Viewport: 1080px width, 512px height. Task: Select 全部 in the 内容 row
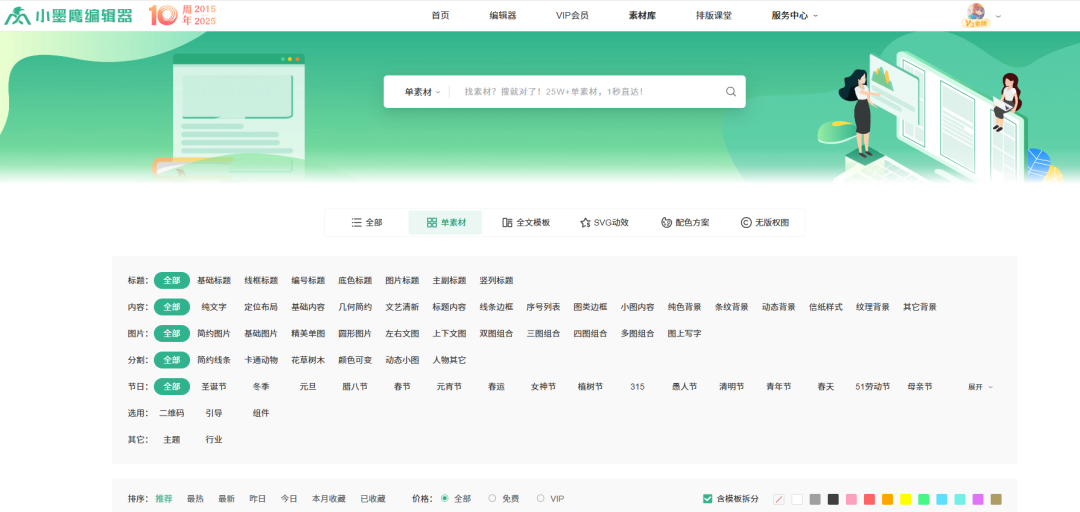point(172,307)
